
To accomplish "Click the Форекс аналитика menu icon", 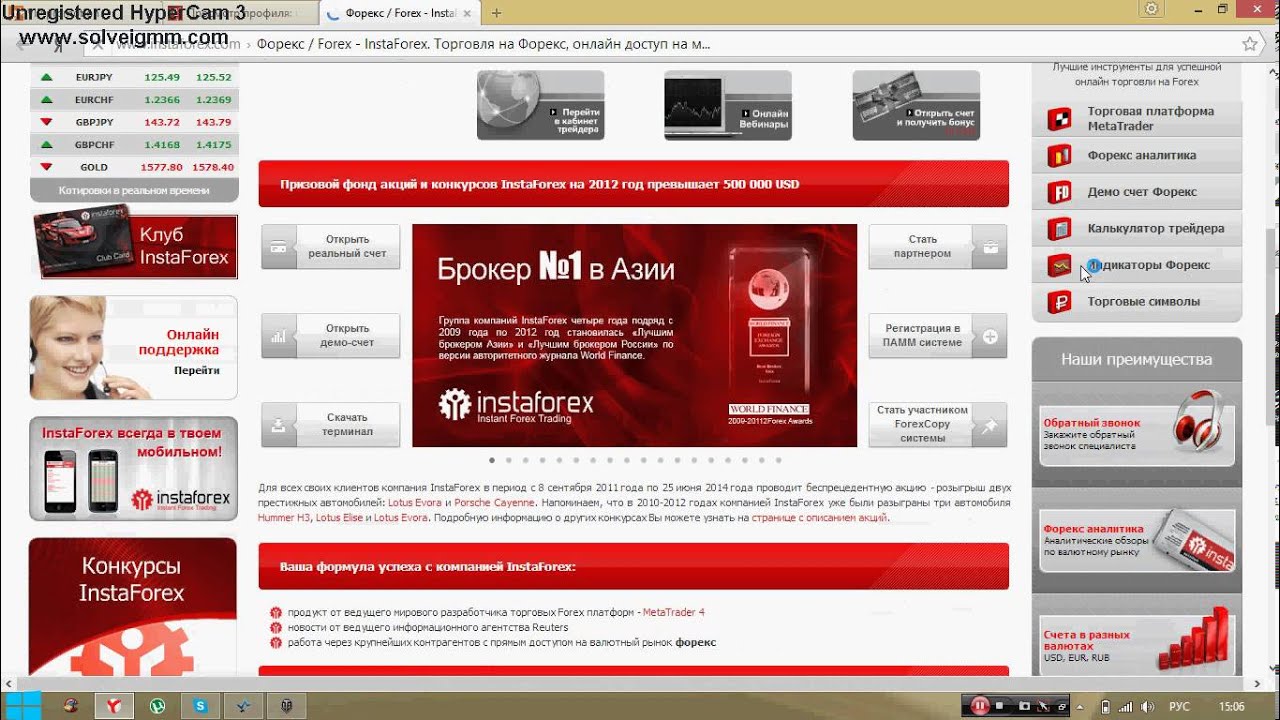I will [1058, 156].
